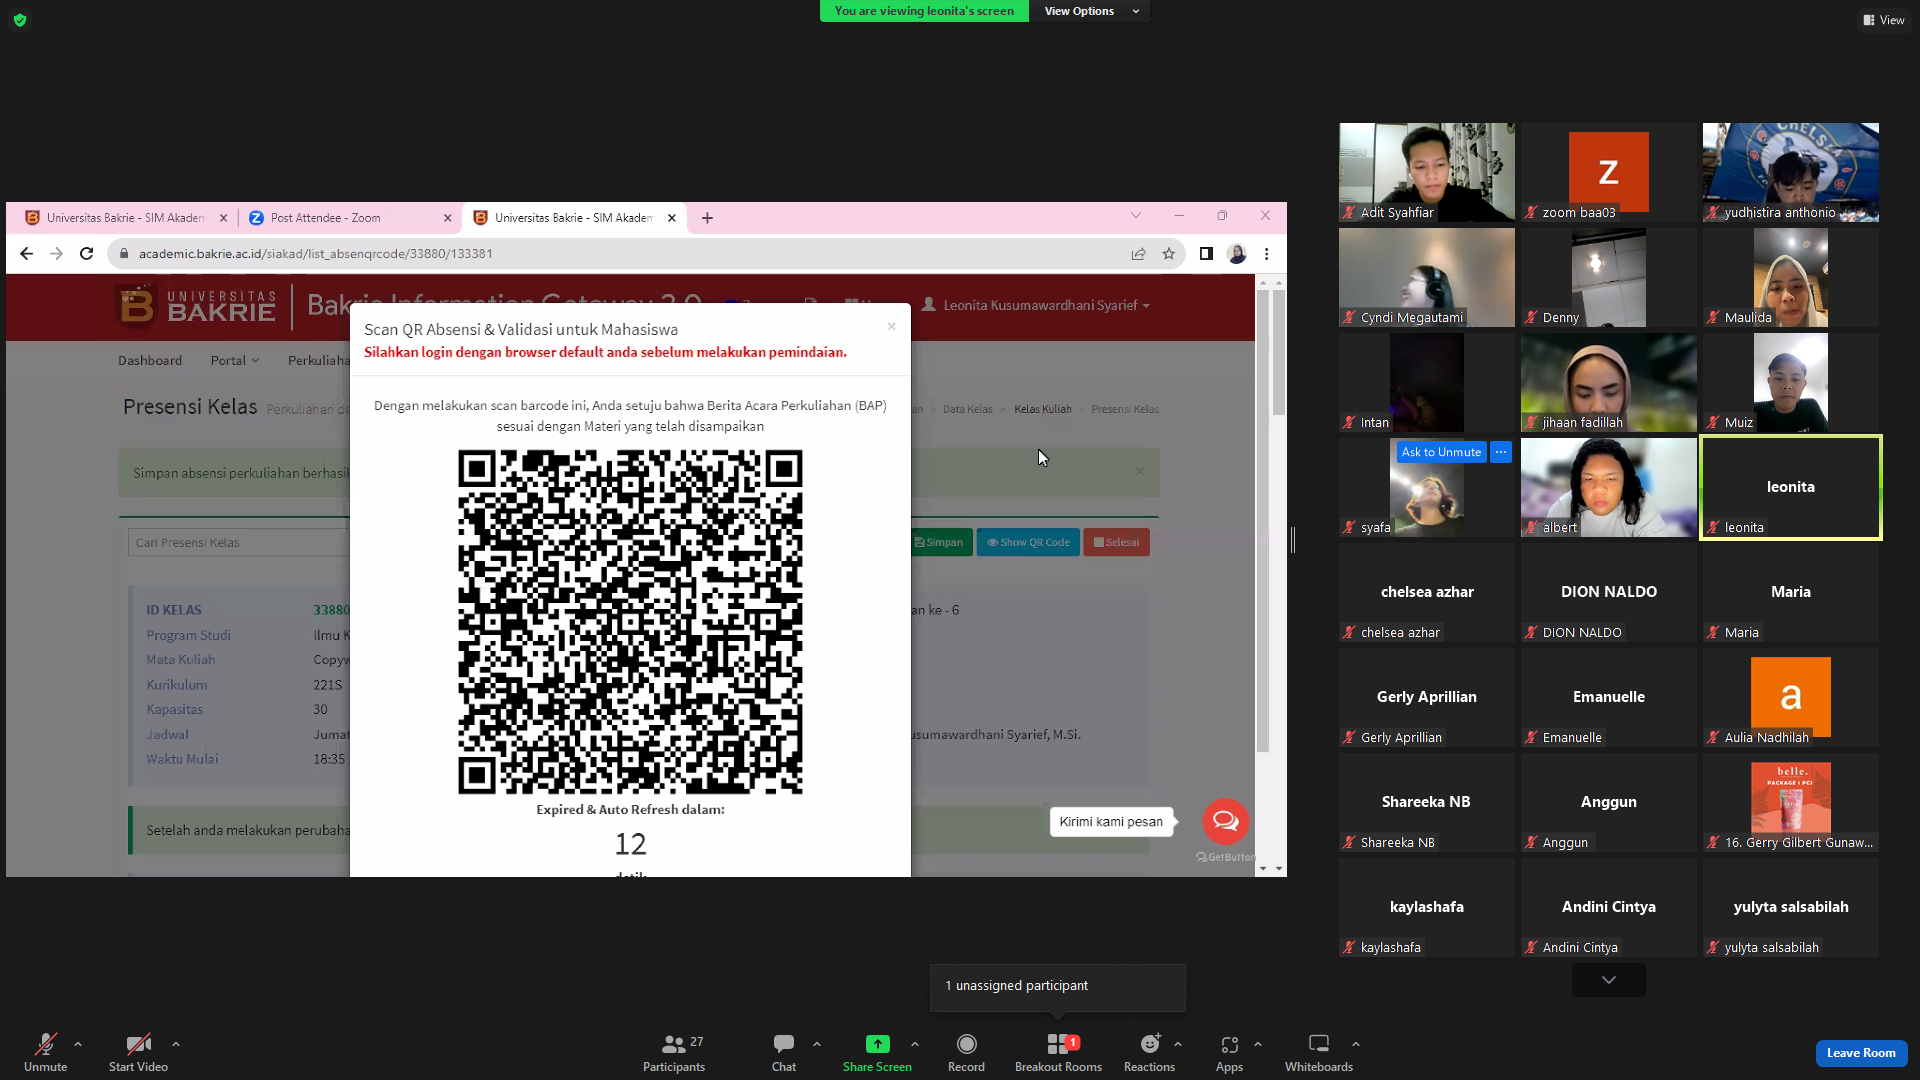Open the Kirimi kami pesan chat bubble
Screen dimensions: 1920x1080
(1226, 822)
